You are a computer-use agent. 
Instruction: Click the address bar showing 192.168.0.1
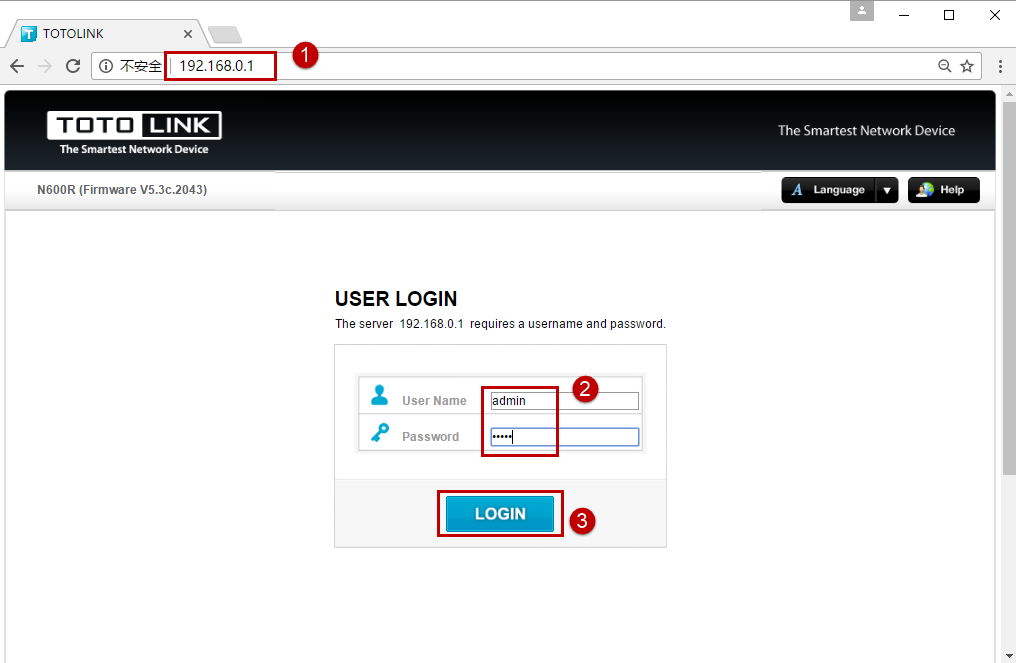tap(551, 66)
